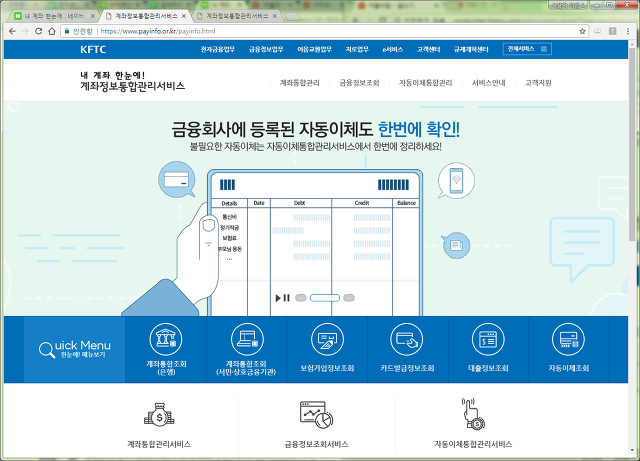Open 서비스안내 navigation item
The width and height of the screenshot is (640, 461).
489,83
